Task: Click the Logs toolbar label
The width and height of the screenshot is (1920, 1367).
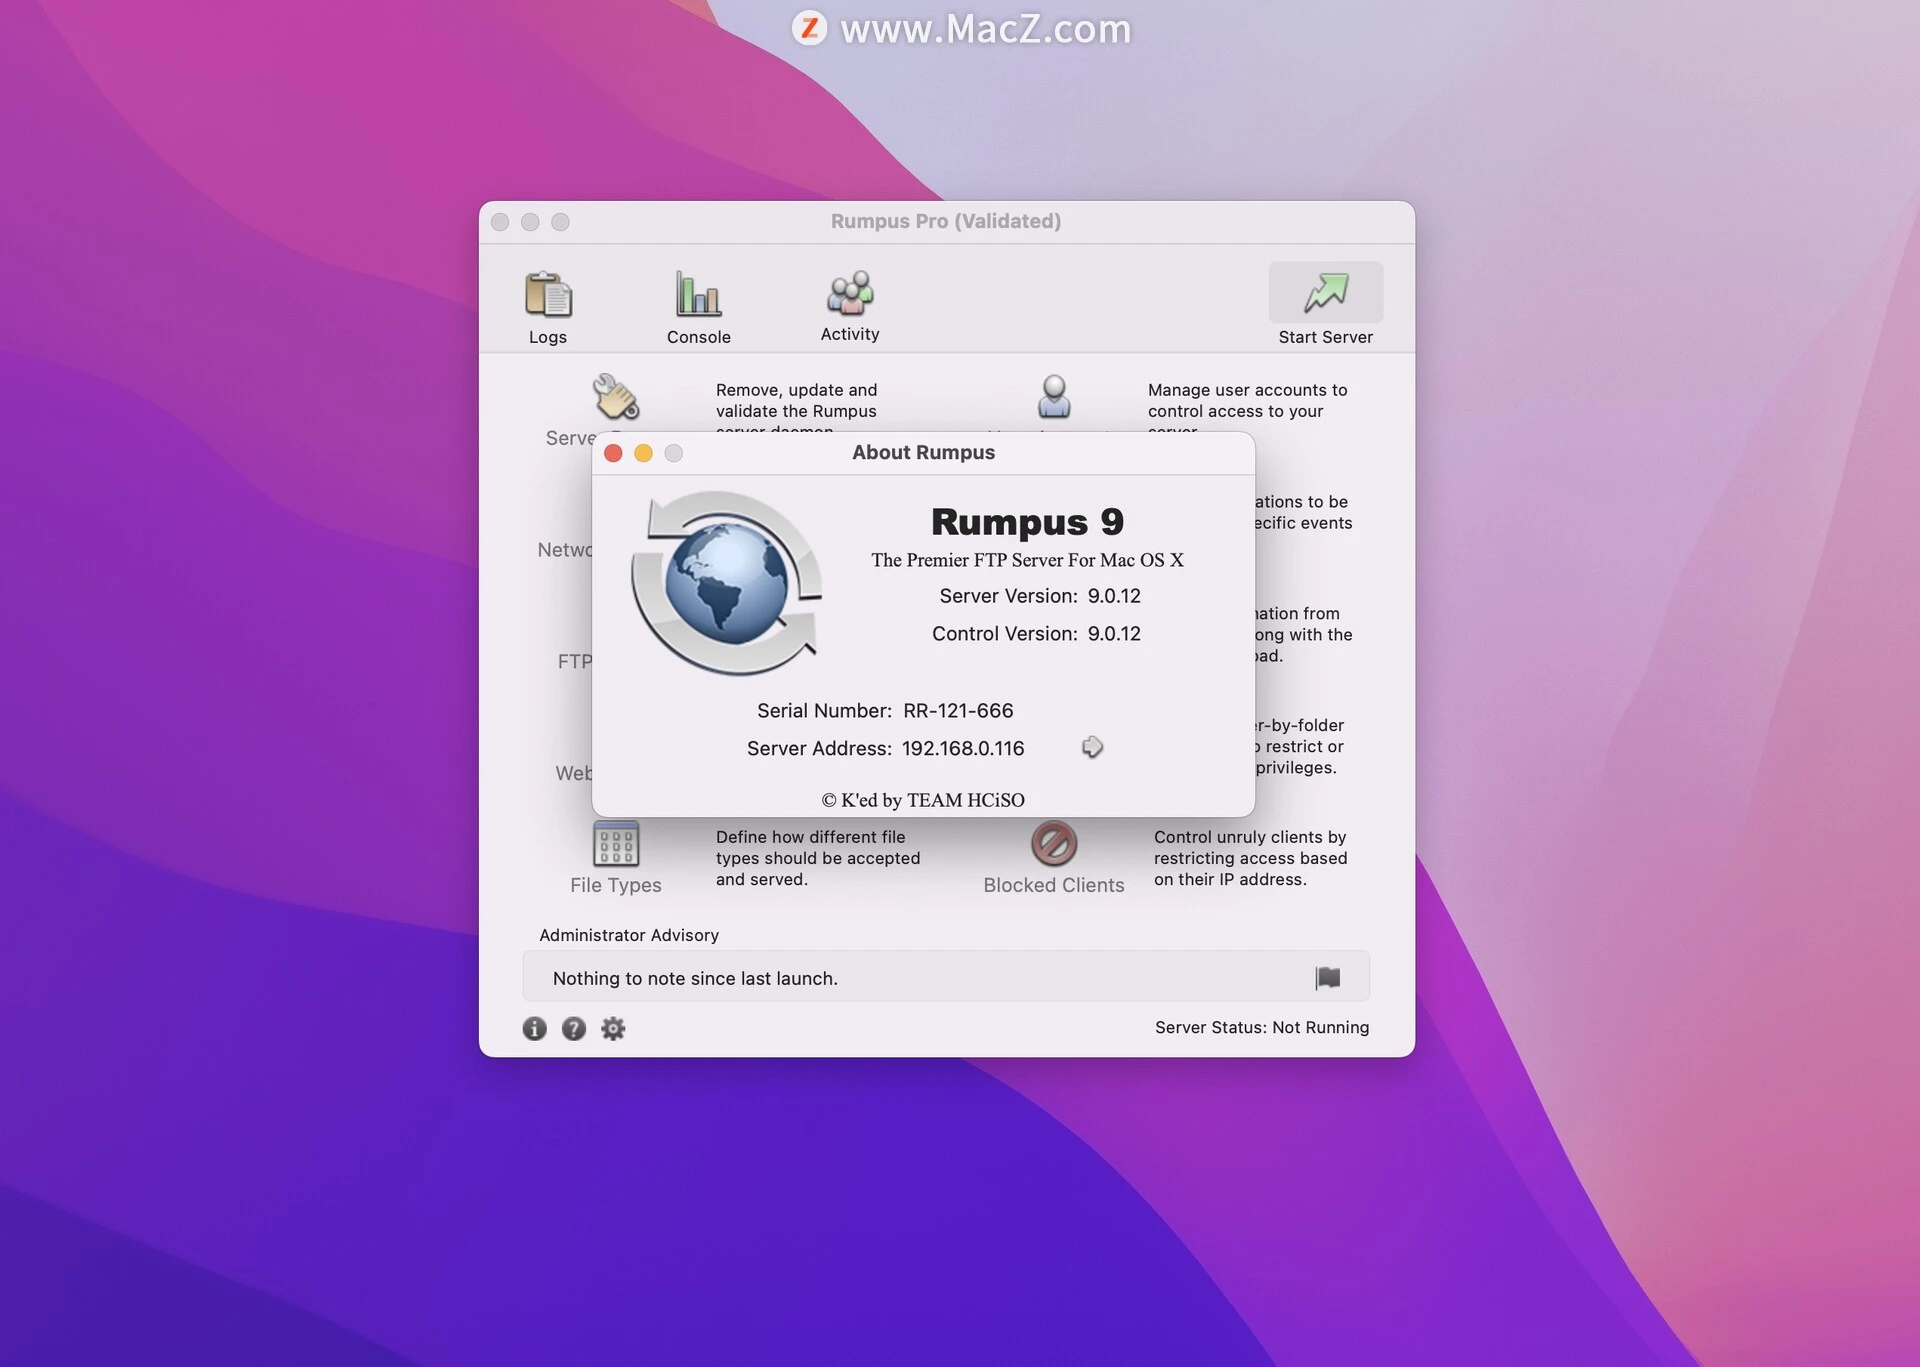Action: coord(548,337)
